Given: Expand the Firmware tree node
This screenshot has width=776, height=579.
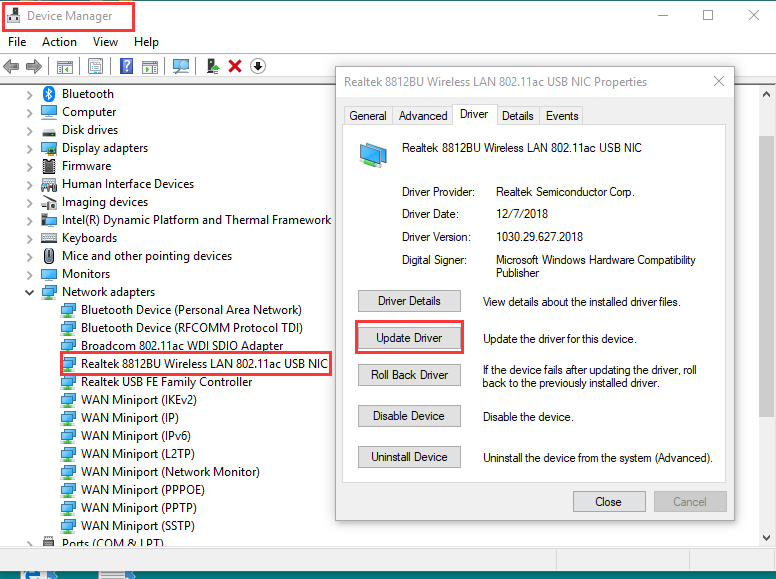Looking at the screenshot, I should (x=29, y=167).
